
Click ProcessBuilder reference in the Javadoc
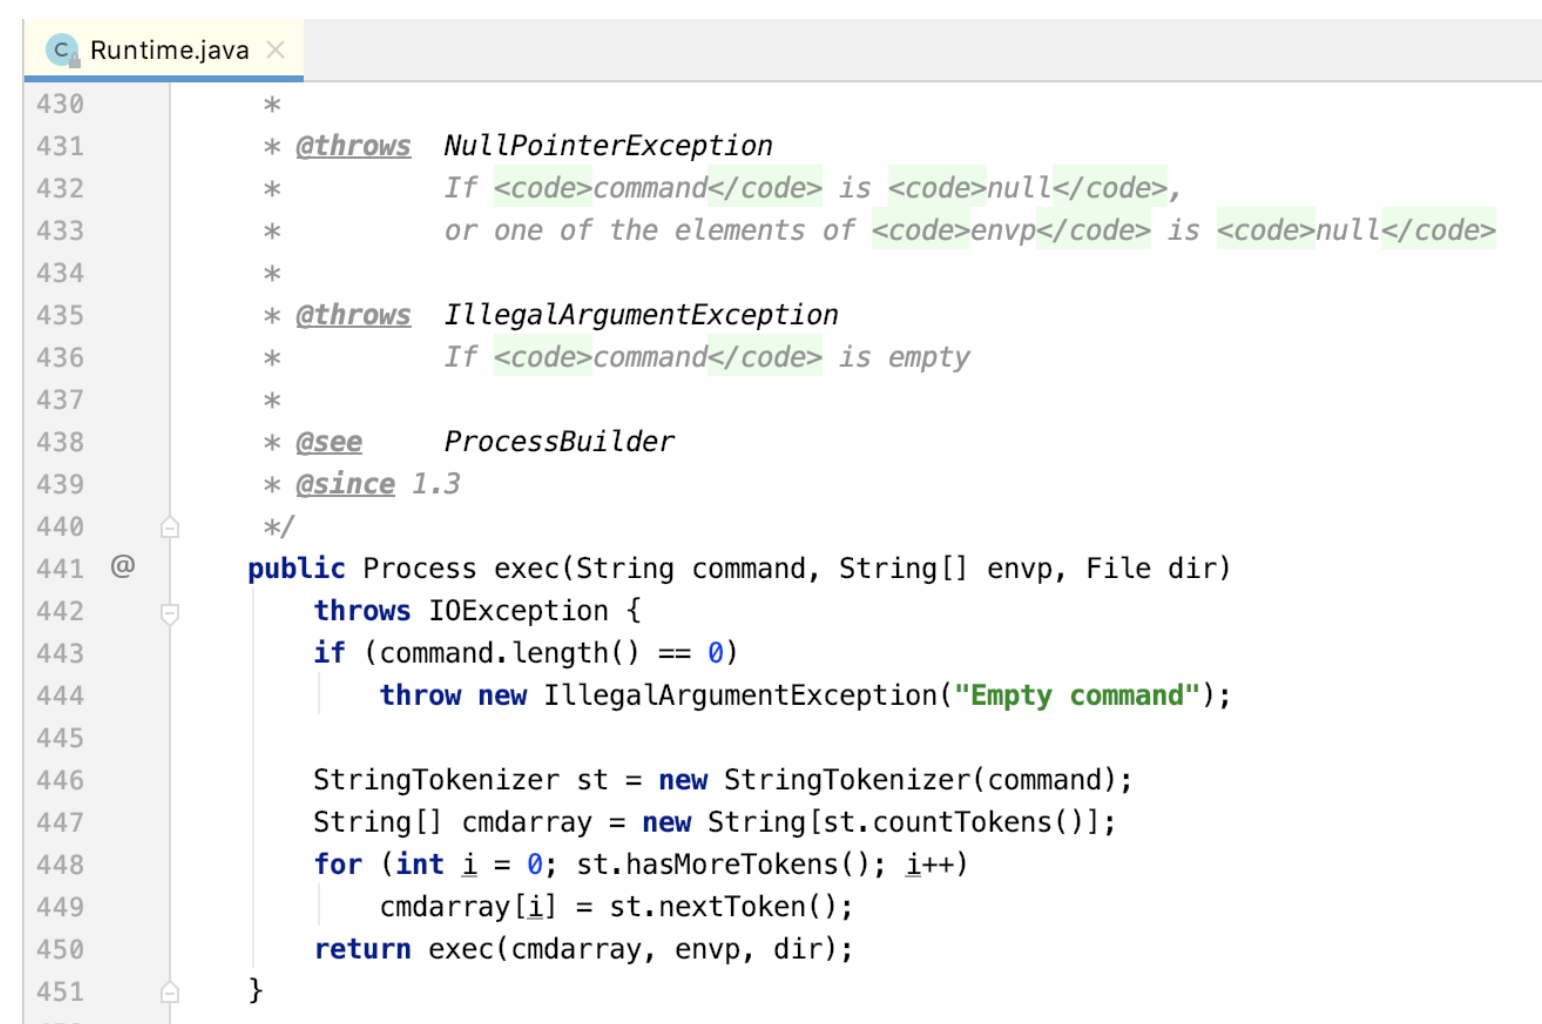(x=559, y=442)
